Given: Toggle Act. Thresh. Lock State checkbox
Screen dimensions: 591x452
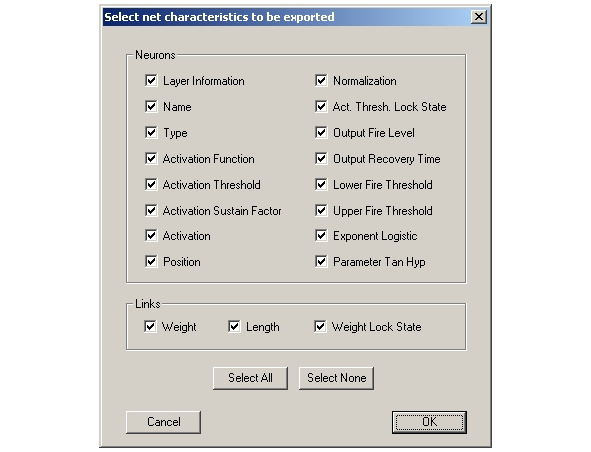Looking at the screenshot, I should pyautogui.click(x=321, y=106).
